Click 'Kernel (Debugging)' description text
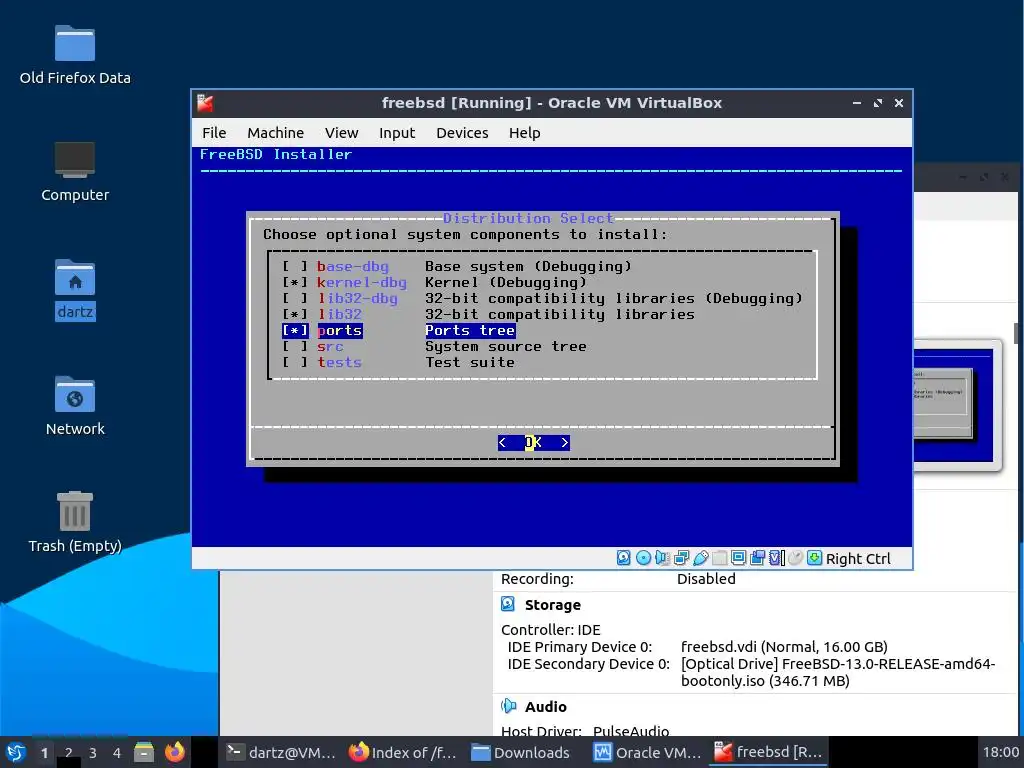Screen dimensions: 1024x768 [x=505, y=283]
